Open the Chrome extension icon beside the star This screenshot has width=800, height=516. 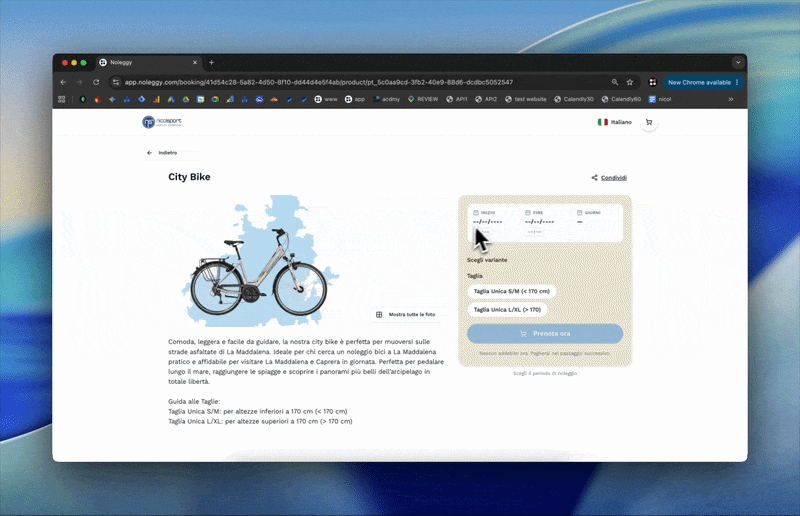coord(653,82)
